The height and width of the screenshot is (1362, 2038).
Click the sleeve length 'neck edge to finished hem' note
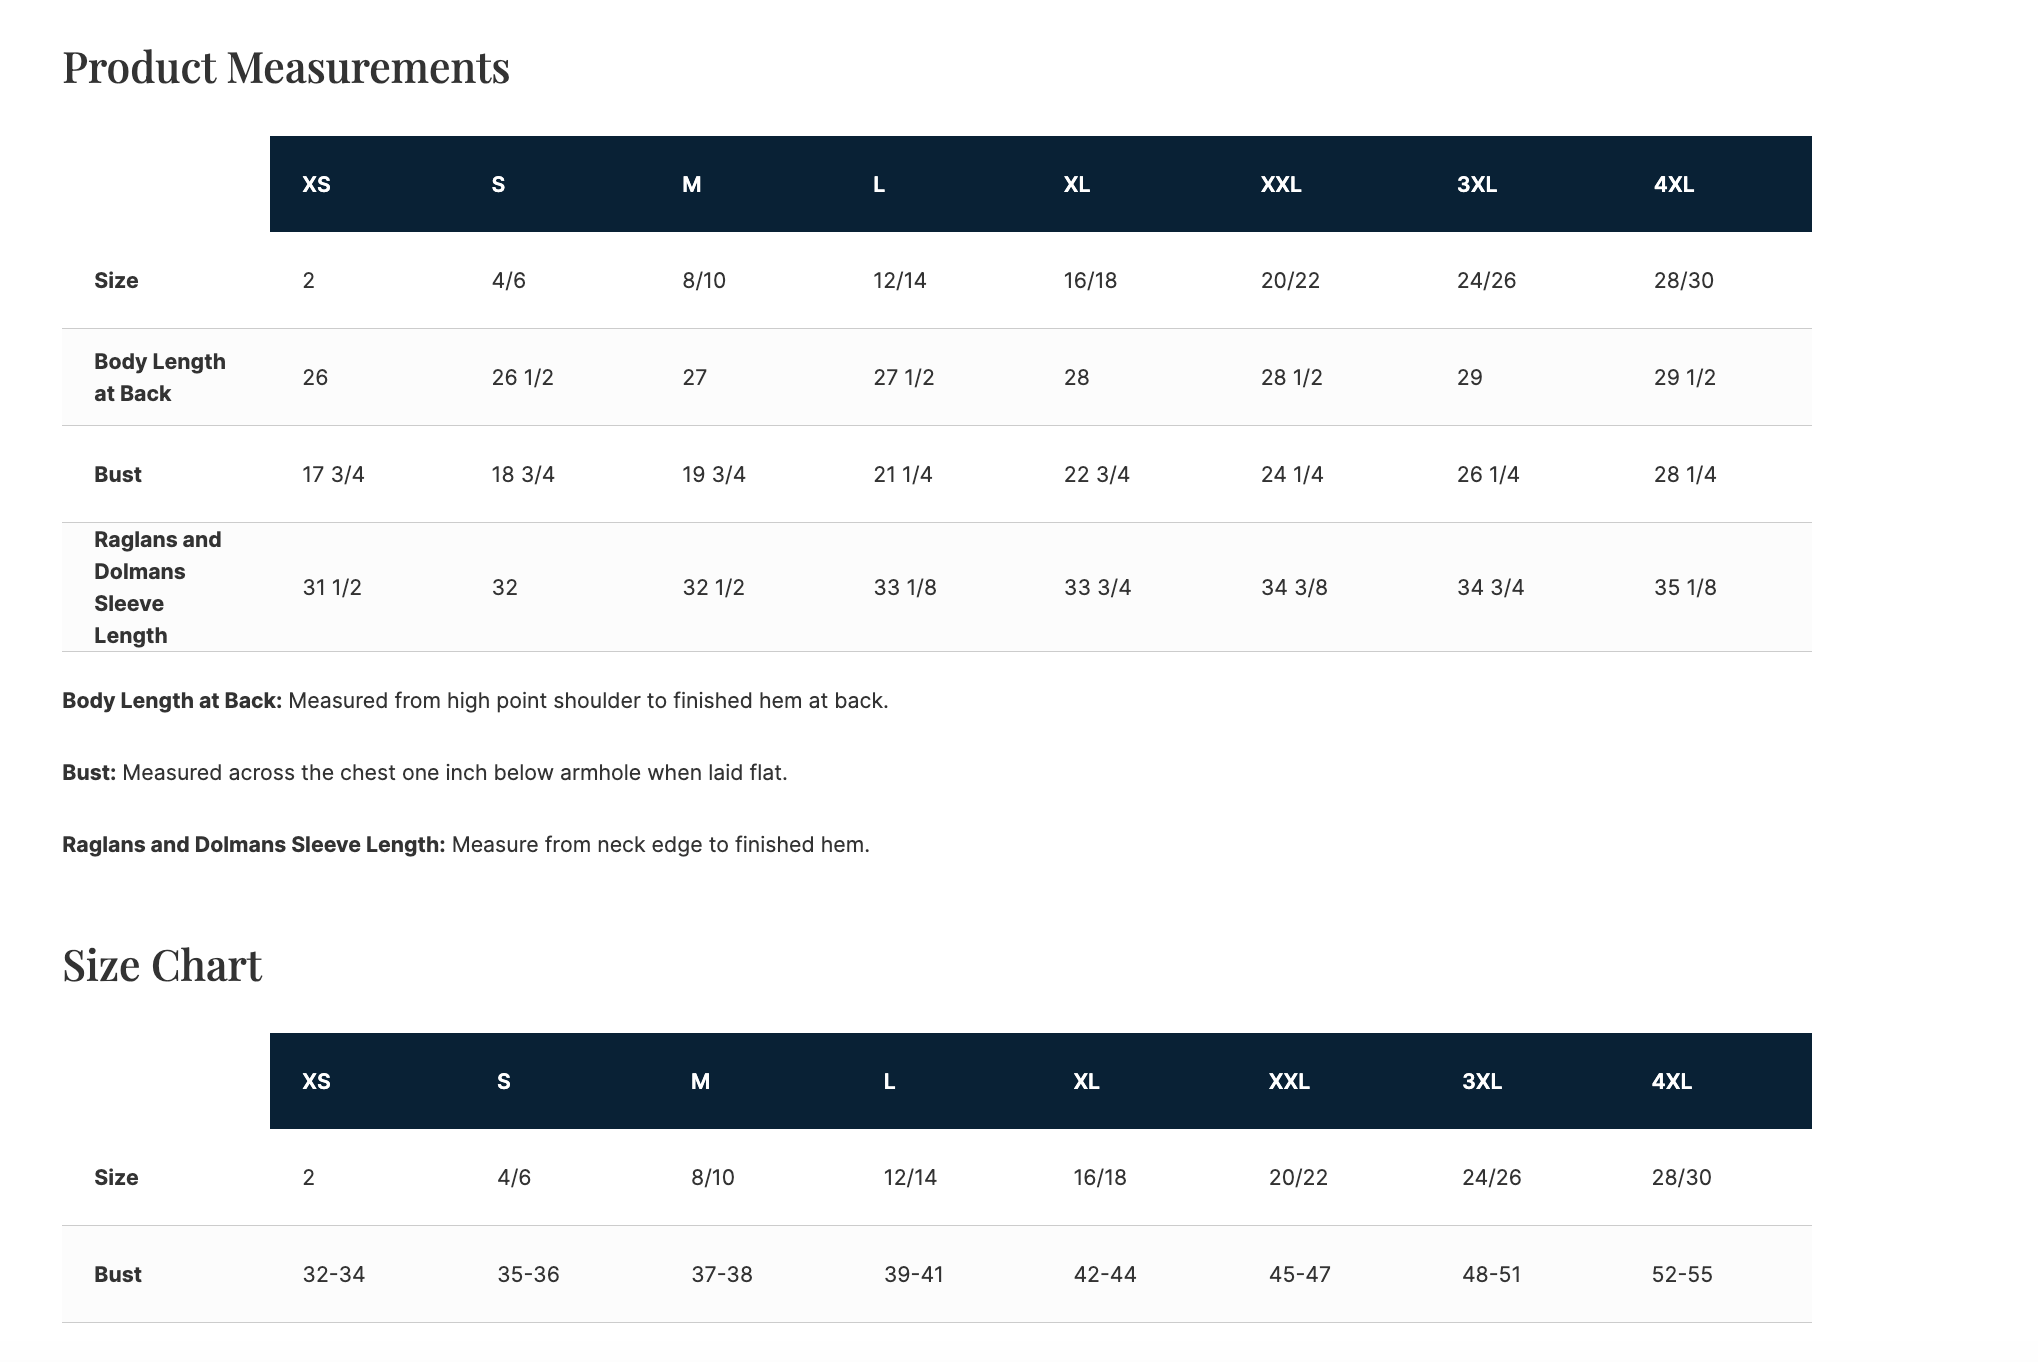point(660,845)
